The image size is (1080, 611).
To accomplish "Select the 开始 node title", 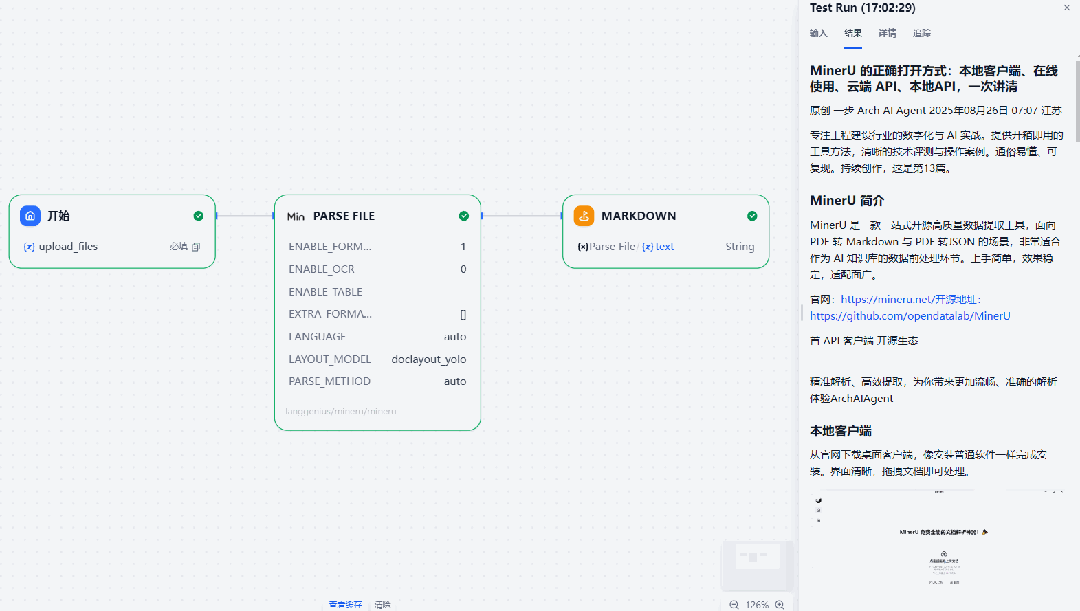I will [59, 216].
